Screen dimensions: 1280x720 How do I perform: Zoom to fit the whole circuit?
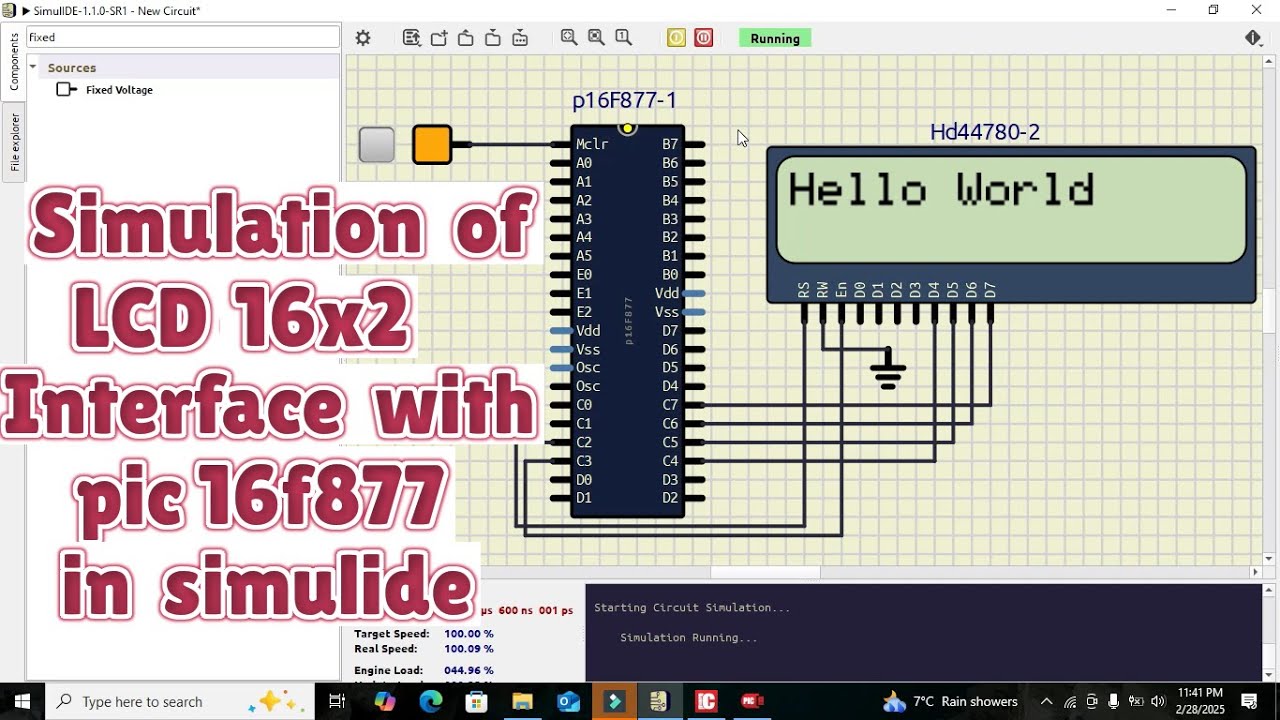tap(569, 38)
